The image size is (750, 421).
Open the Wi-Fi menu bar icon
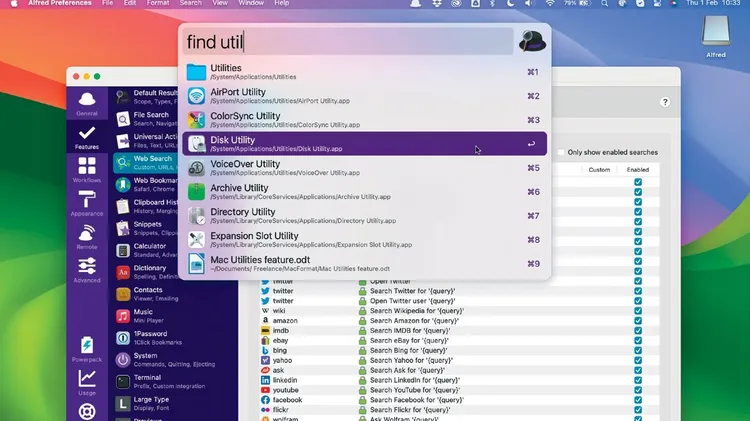click(x=550, y=3)
